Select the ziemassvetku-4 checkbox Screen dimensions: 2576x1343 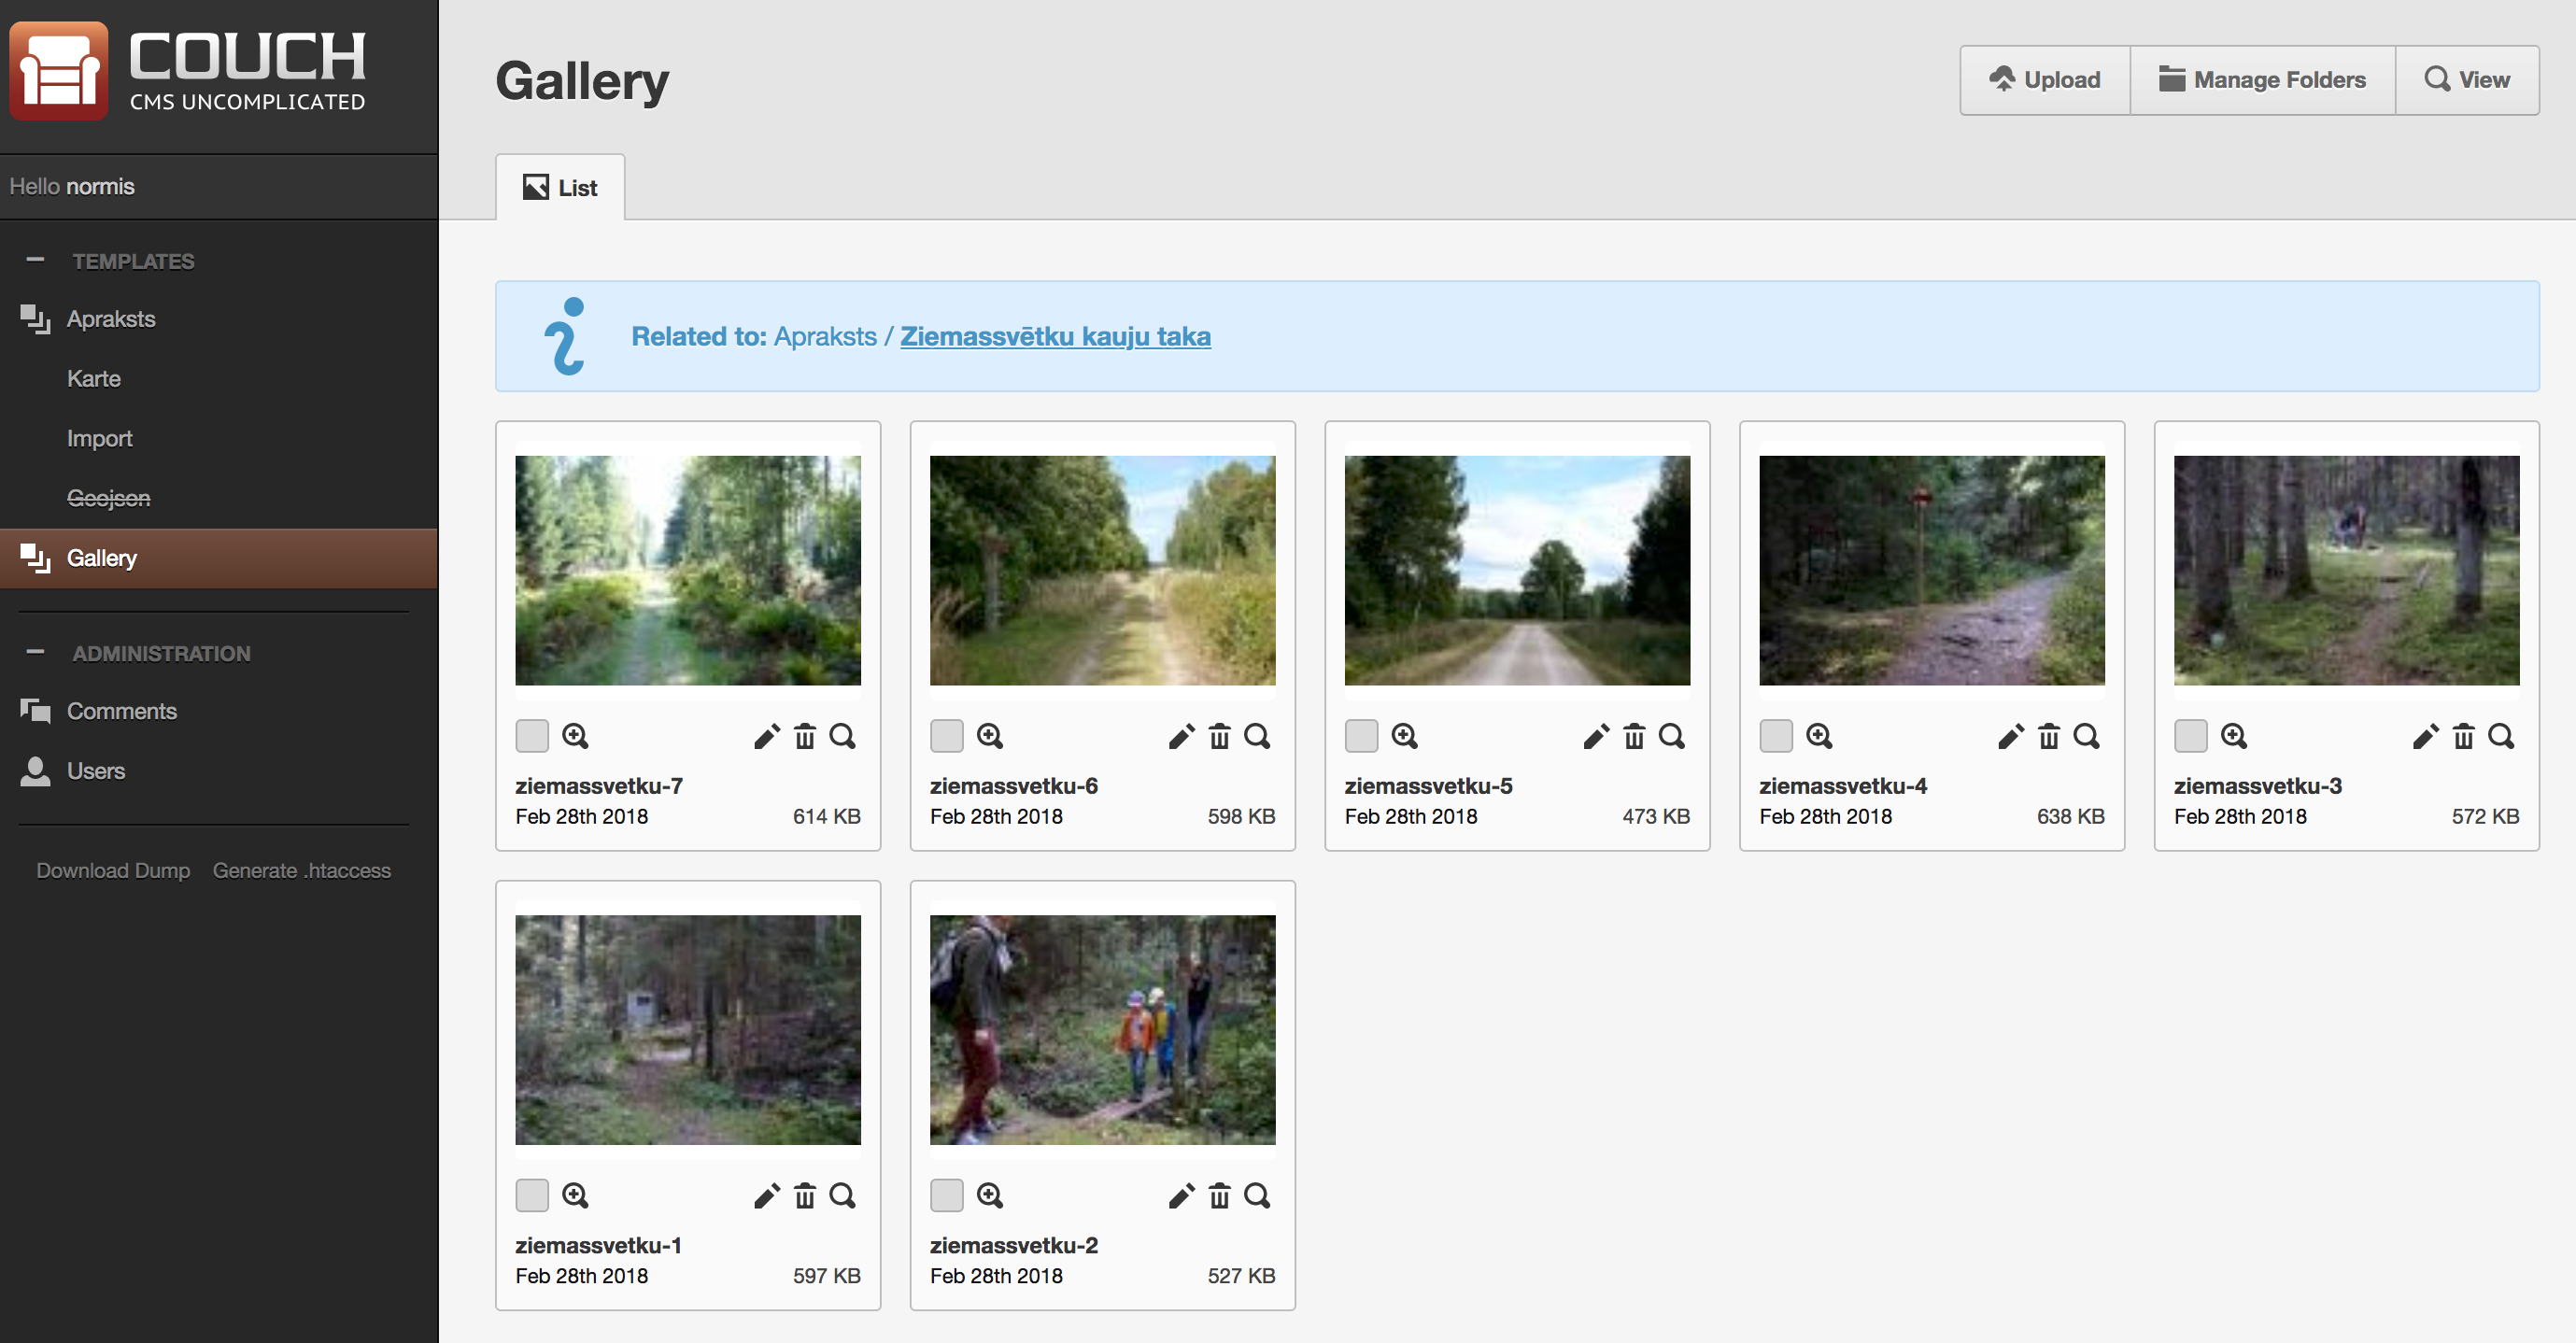[x=1777, y=736]
